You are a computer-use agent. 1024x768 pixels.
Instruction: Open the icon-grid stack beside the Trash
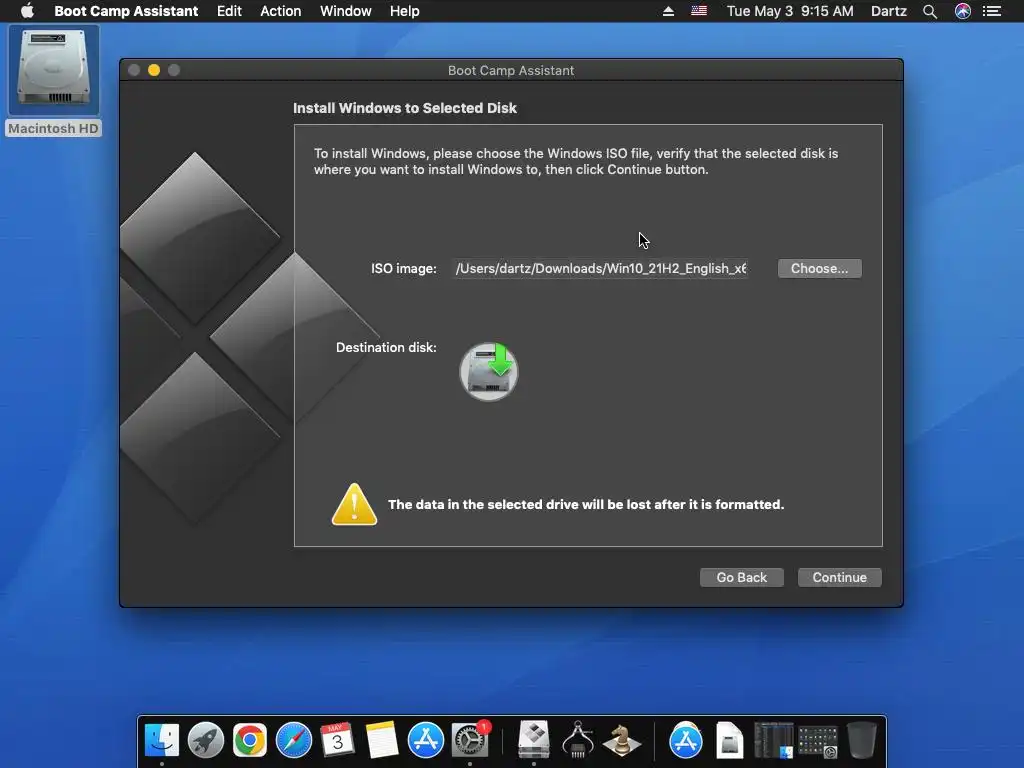pyautogui.click(x=818, y=741)
